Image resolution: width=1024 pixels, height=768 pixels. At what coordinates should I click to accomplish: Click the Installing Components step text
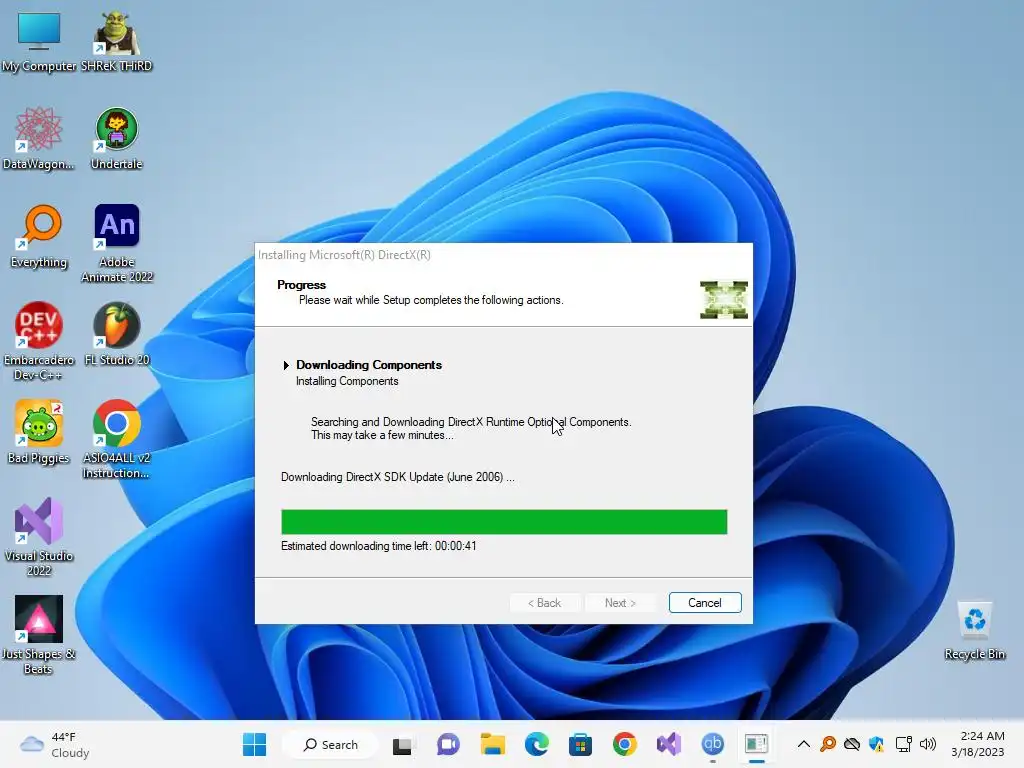click(x=347, y=381)
